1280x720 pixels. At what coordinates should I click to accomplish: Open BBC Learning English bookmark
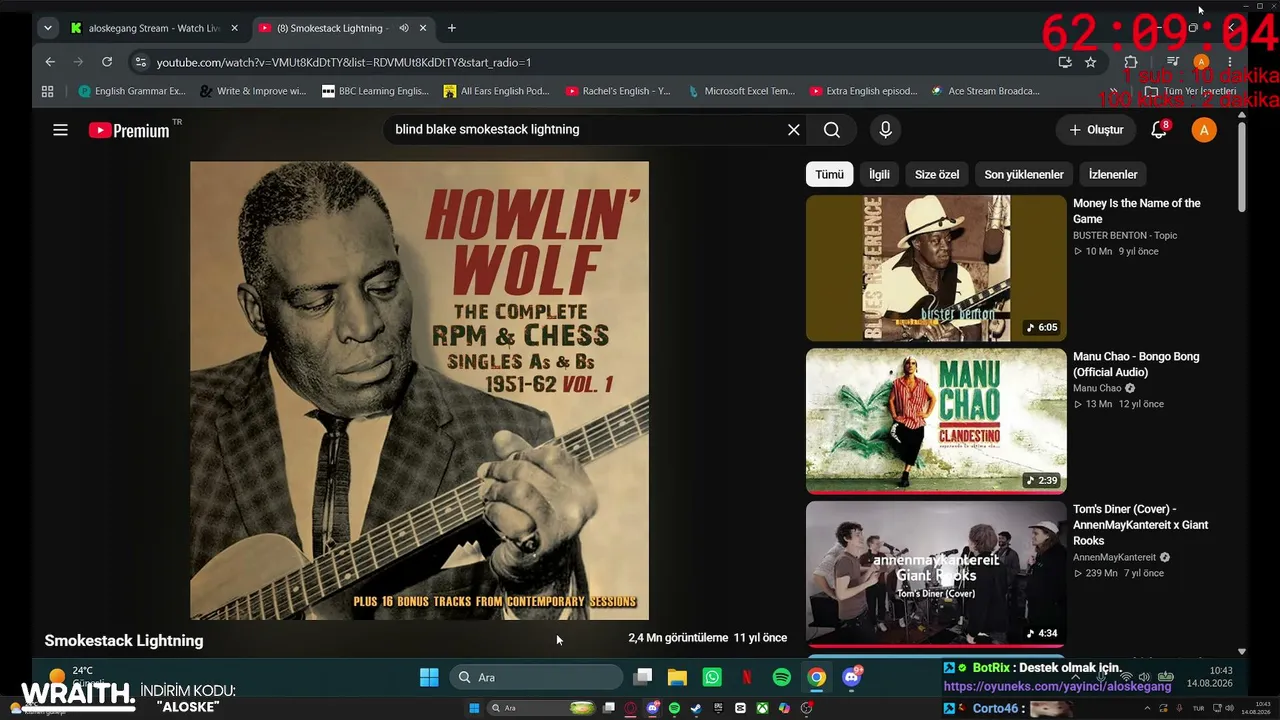pyautogui.click(x=375, y=91)
